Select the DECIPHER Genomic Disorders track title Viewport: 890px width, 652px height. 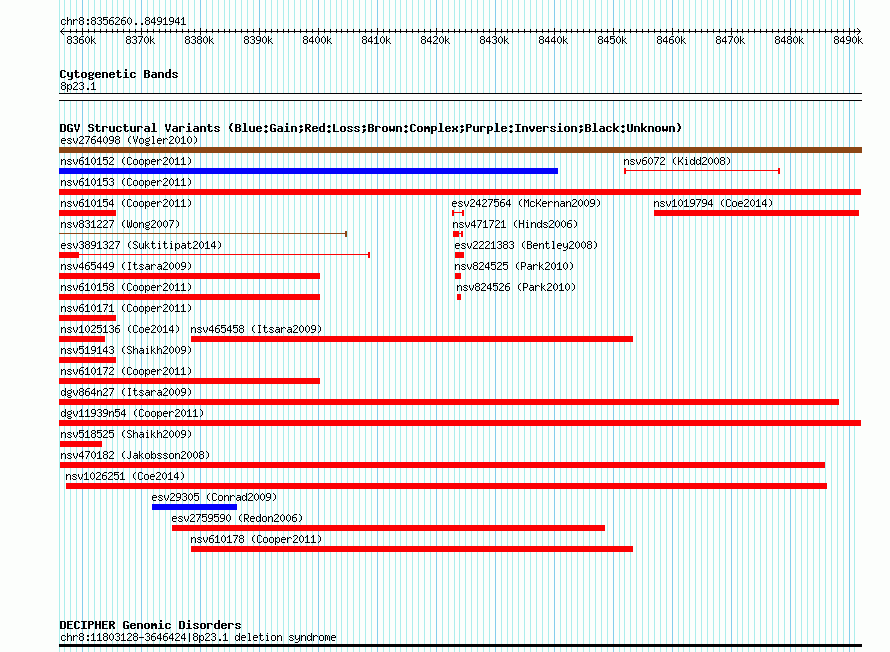tap(150, 625)
